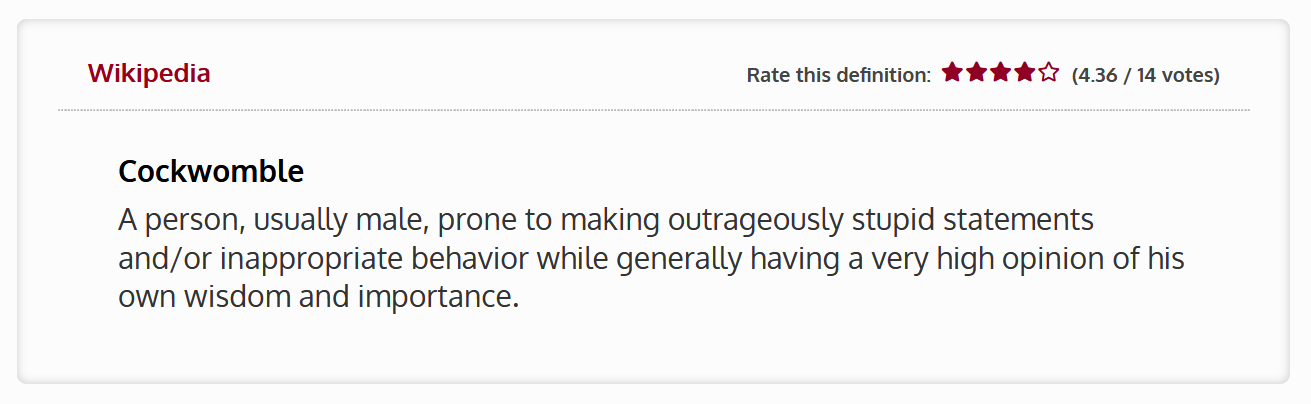Rate five stars using the empty star

[x=1048, y=72]
